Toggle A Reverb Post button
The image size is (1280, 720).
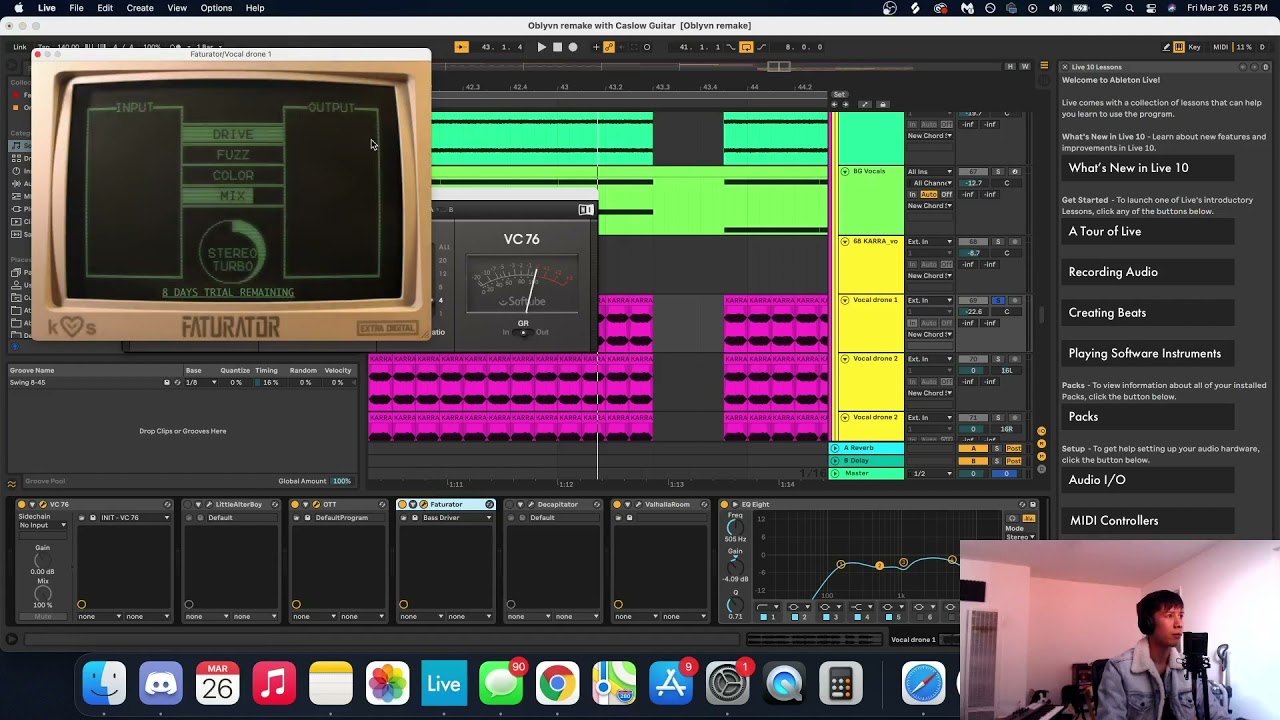[1014, 448]
